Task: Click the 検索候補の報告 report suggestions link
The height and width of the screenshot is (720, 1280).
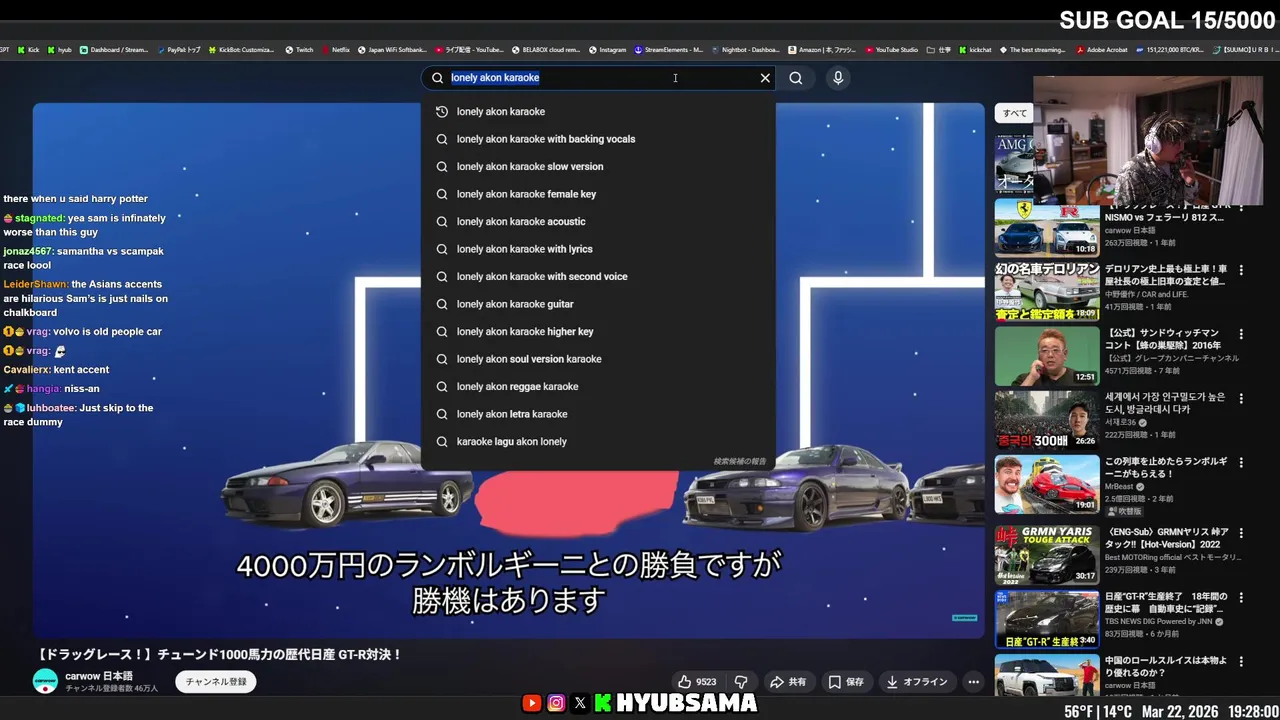Action: (740, 461)
